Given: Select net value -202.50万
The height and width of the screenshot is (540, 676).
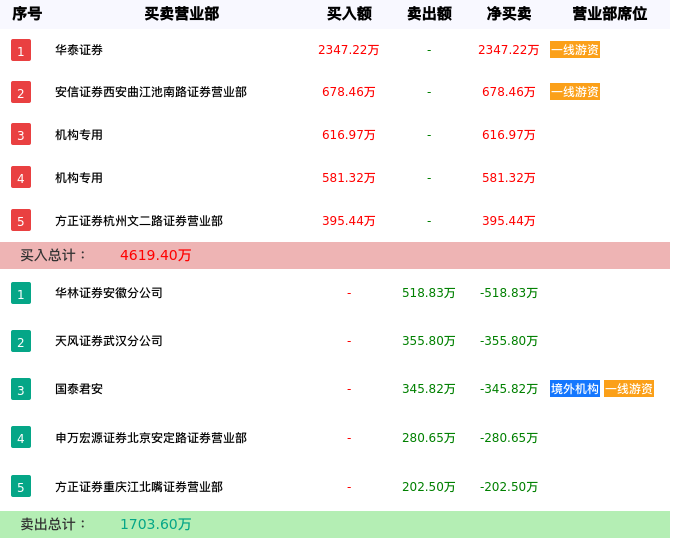Looking at the screenshot, I should [509, 487].
